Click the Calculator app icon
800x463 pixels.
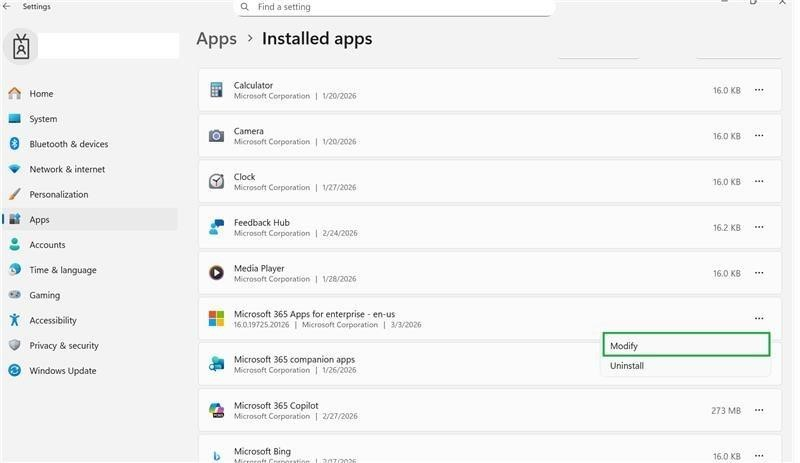(216, 90)
